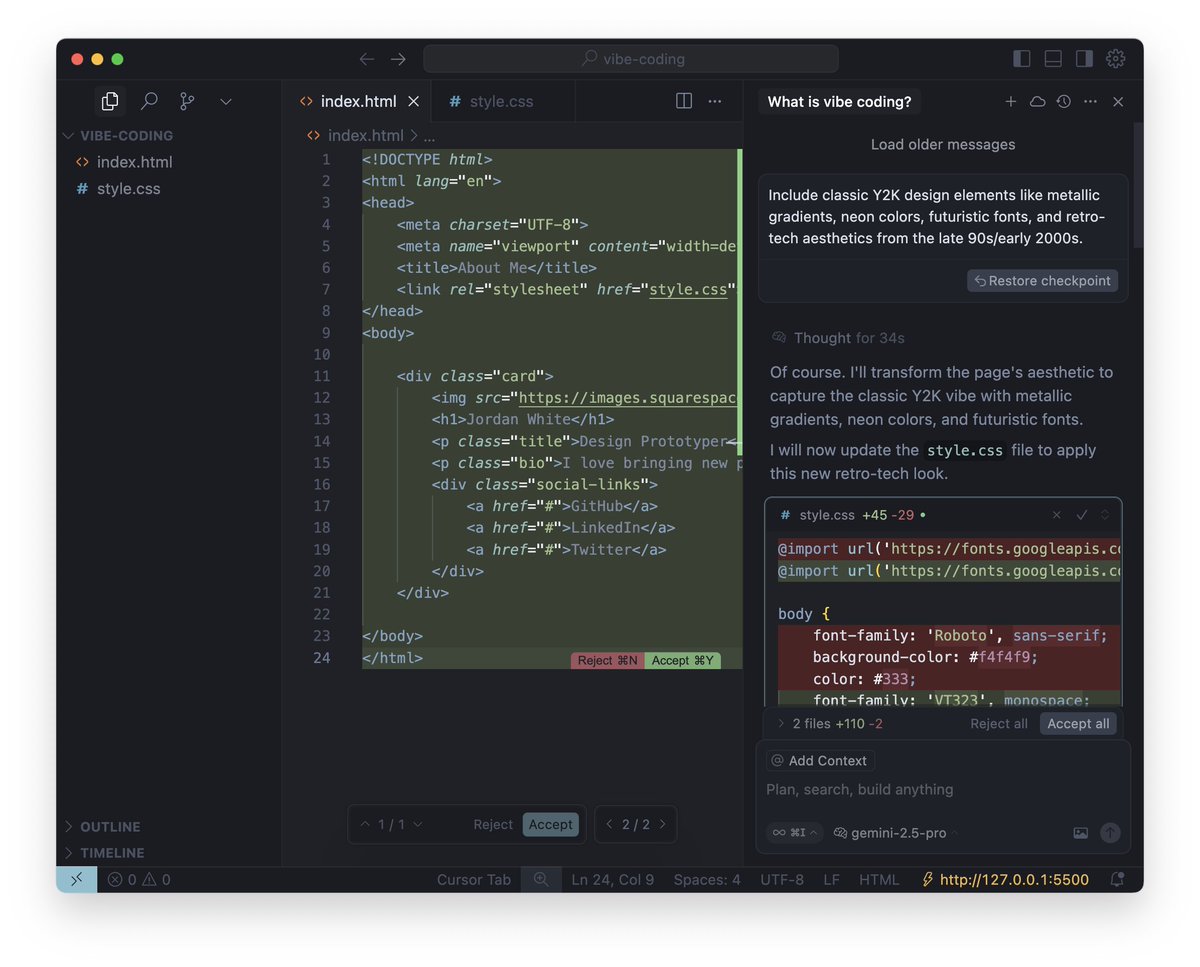Open editor more actions ellipsis

pyautogui.click(x=715, y=101)
